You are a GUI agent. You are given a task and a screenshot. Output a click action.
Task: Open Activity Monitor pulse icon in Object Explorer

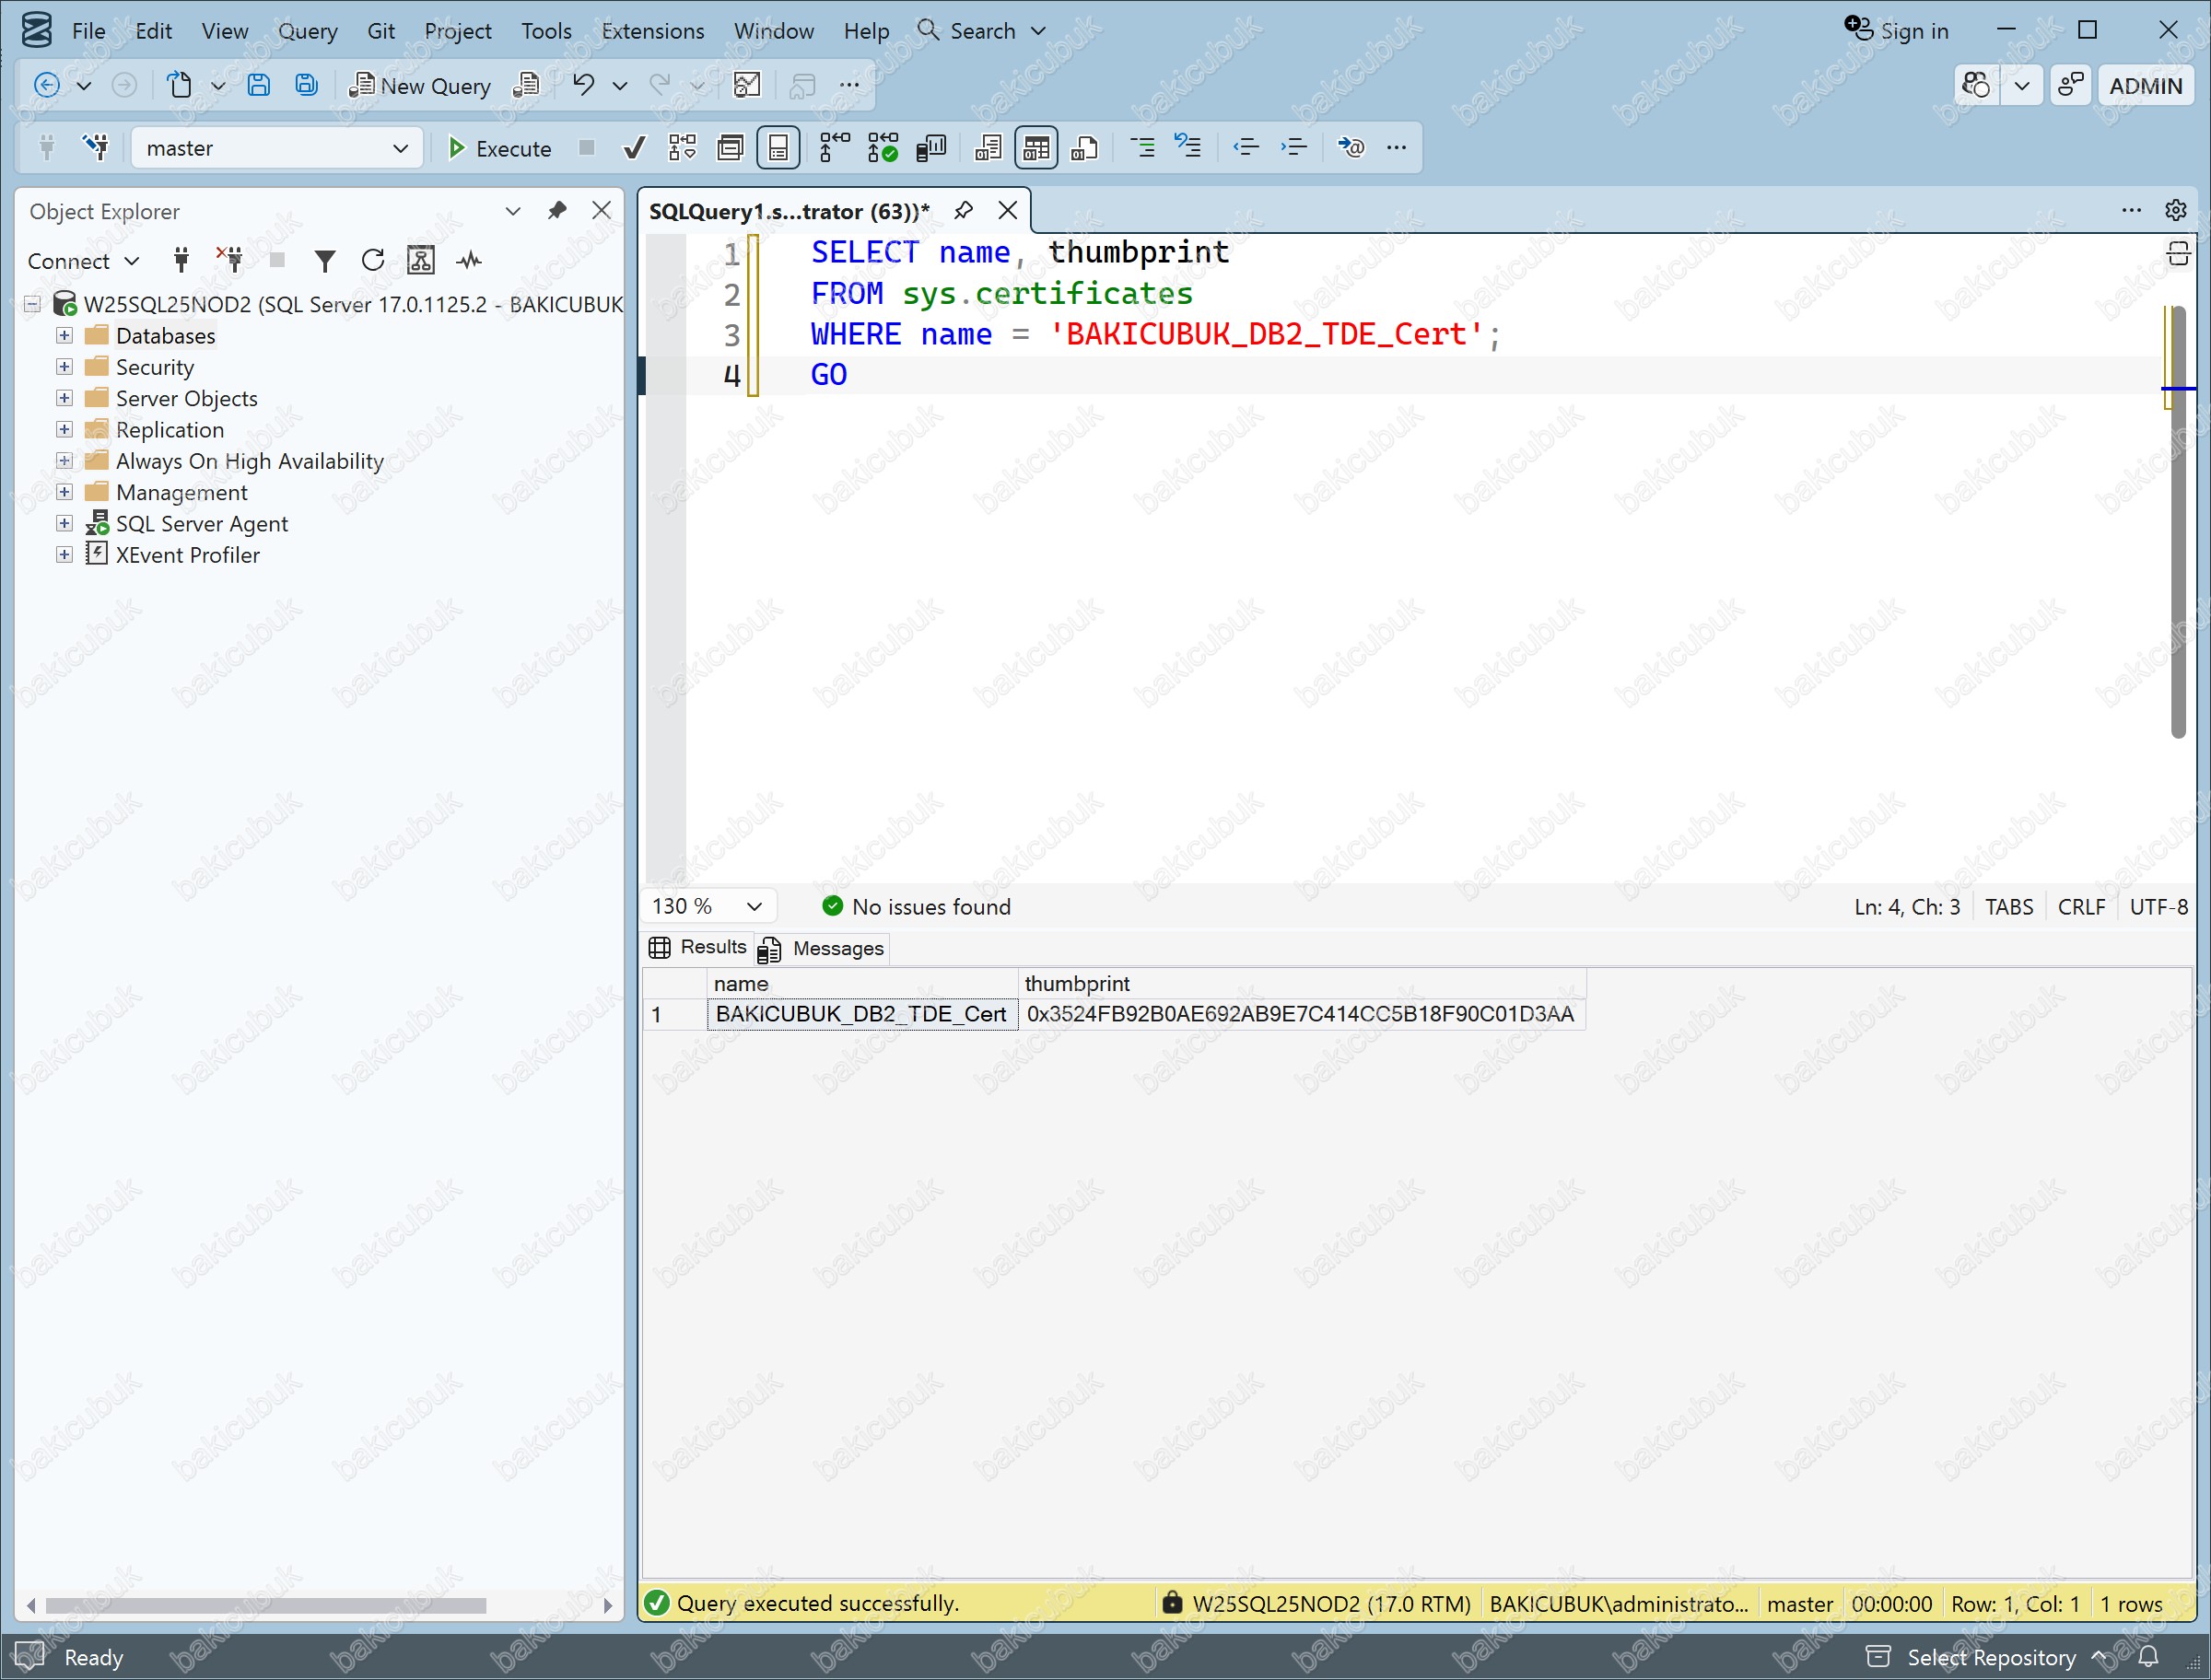(469, 261)
